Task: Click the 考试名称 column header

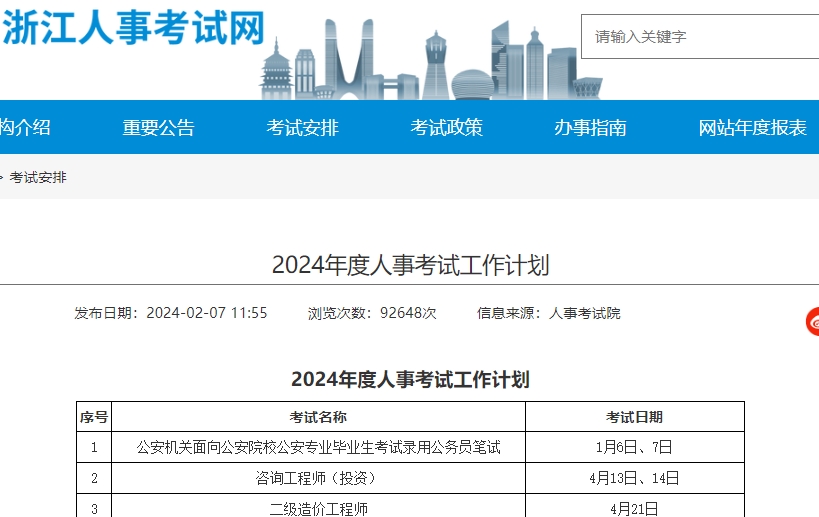Action: (x=318, y=417)
